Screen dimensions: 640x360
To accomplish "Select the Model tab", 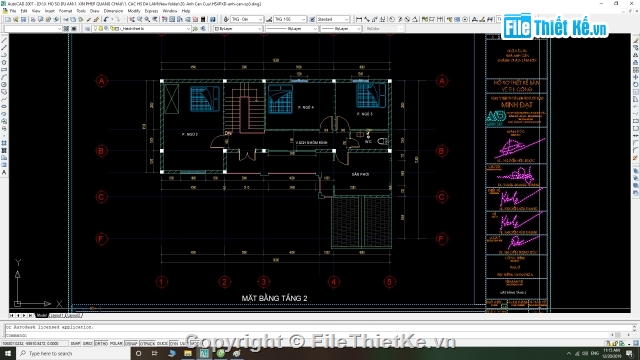I will (x=42, y=316).
